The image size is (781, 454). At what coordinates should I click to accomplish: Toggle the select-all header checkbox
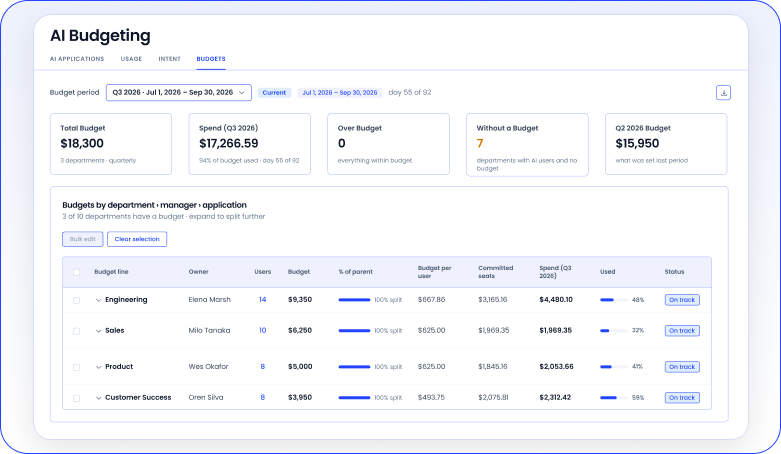[x=76, y=272]
